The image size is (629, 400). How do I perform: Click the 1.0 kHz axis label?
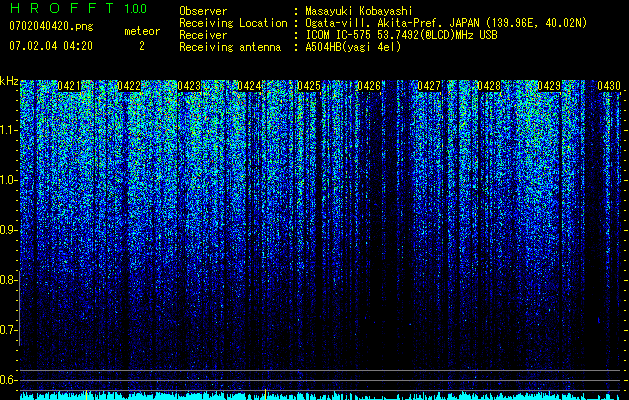pos(8,180)
